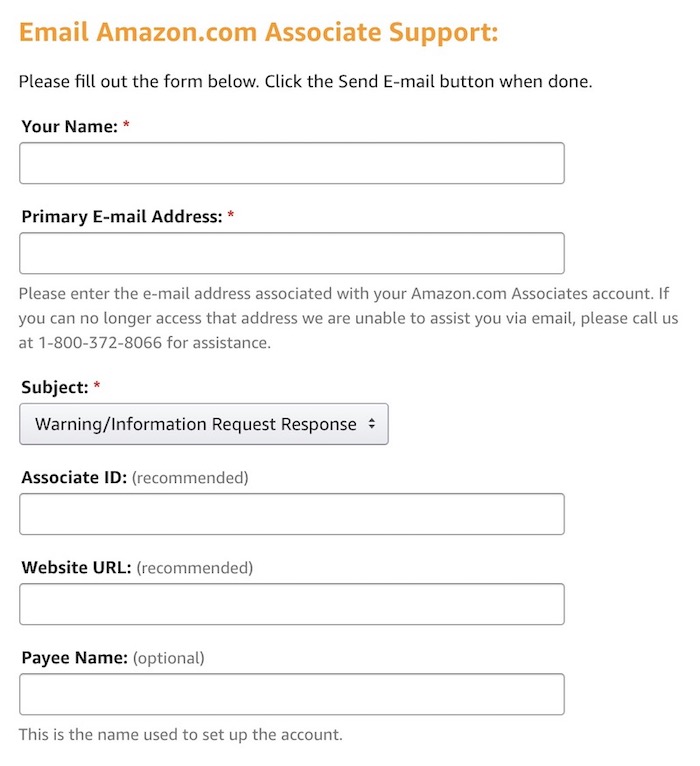Click the Payee Name text field
The image size is (700, 766).
pyautogui.click(x=291, y=694)
